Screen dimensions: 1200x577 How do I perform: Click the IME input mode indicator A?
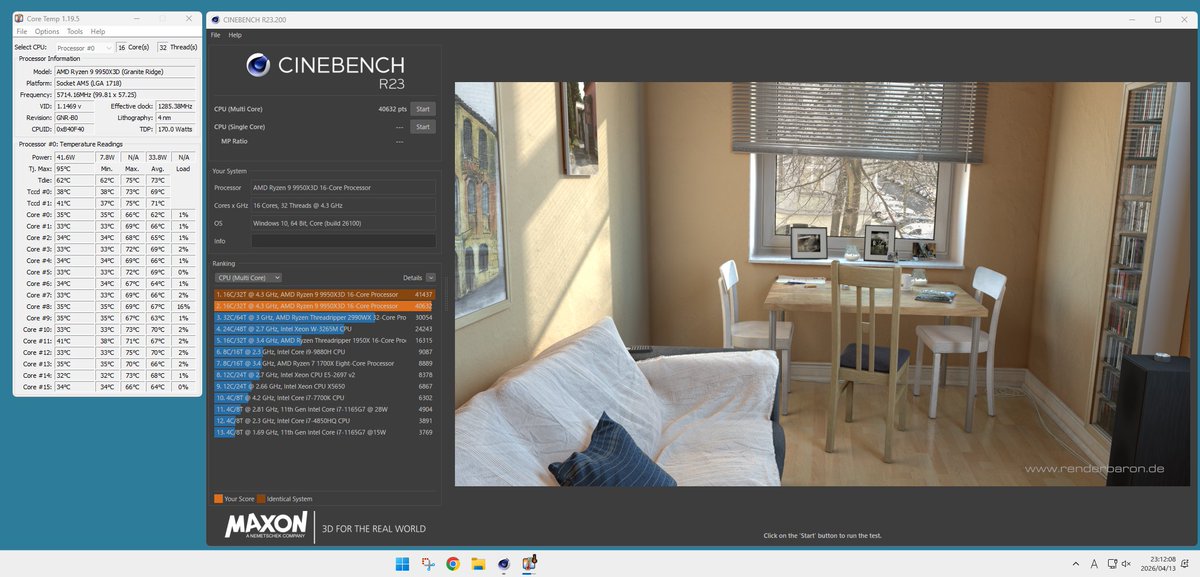tap(1095, 564)
